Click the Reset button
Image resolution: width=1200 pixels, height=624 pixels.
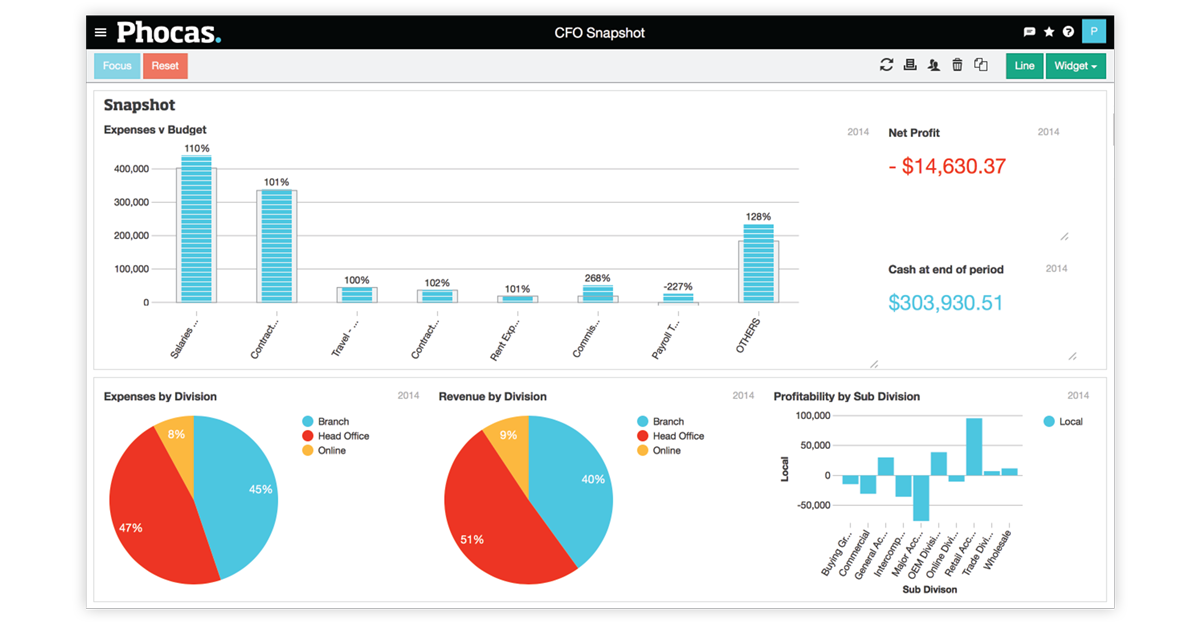tap(165, 65)
